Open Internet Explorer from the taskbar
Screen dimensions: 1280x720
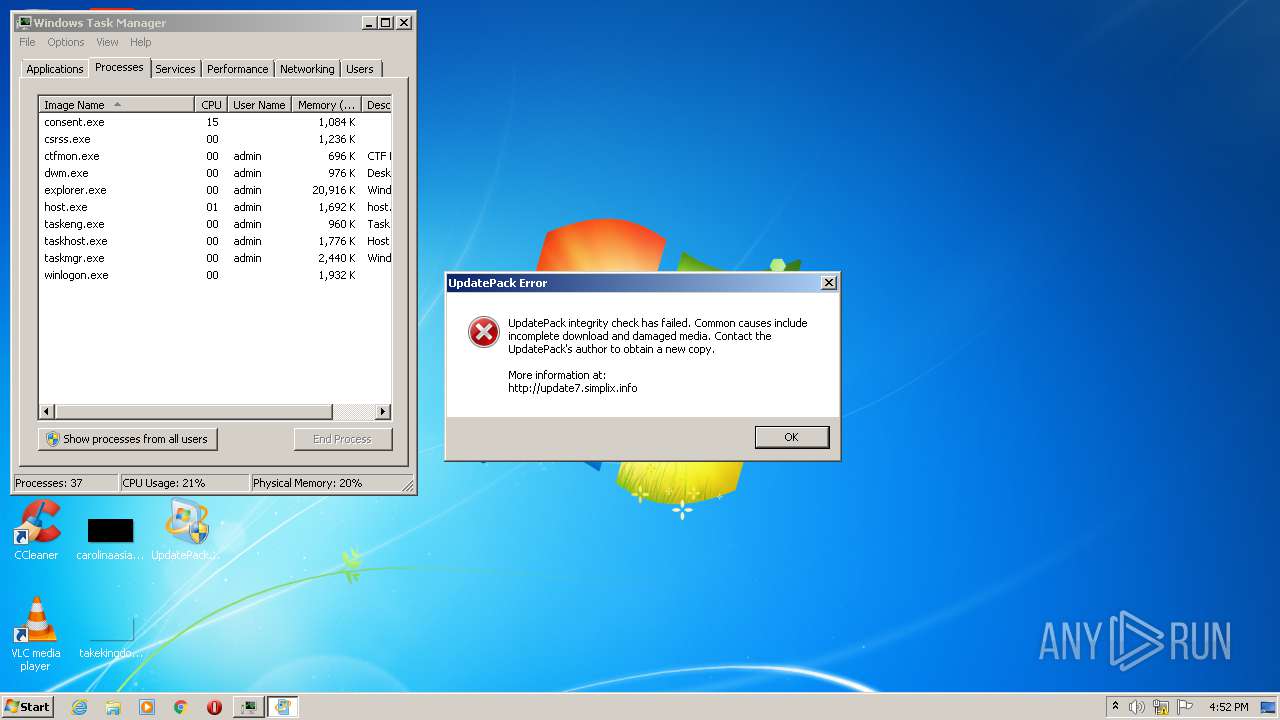(80, 707)
